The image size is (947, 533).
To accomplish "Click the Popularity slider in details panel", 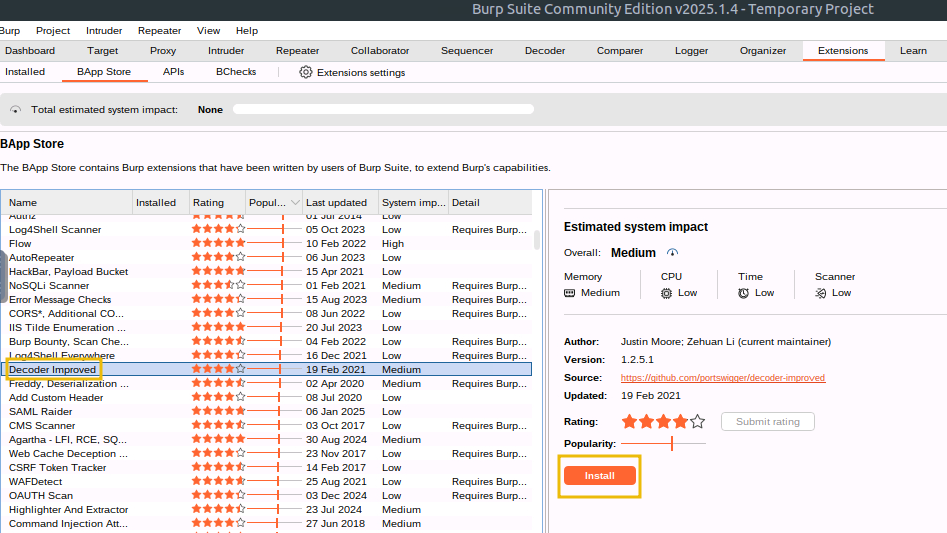I will (x=663, y=443).
